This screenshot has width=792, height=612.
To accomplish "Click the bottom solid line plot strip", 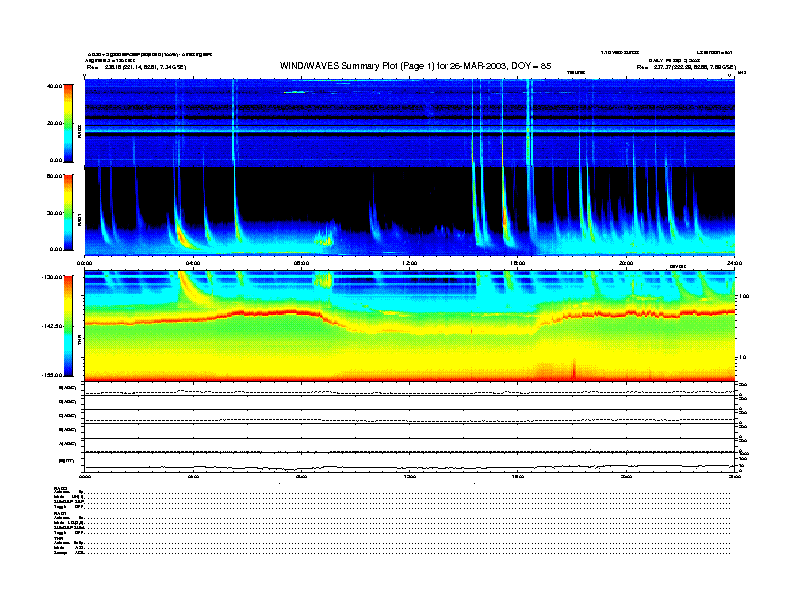I will (x=410, y=463).
